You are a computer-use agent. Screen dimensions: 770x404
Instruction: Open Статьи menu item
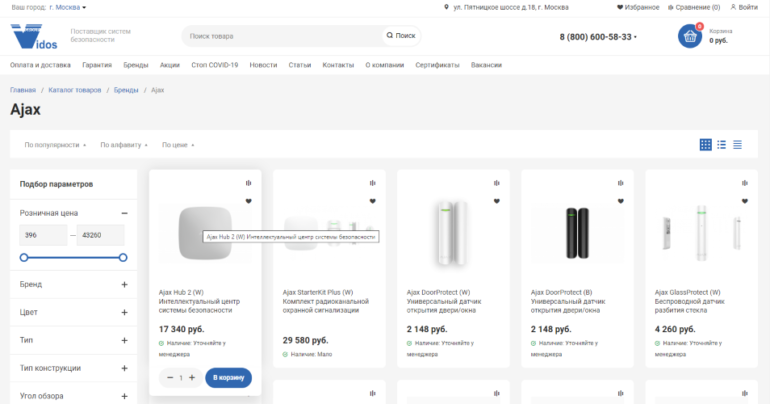tap(300, 65)
